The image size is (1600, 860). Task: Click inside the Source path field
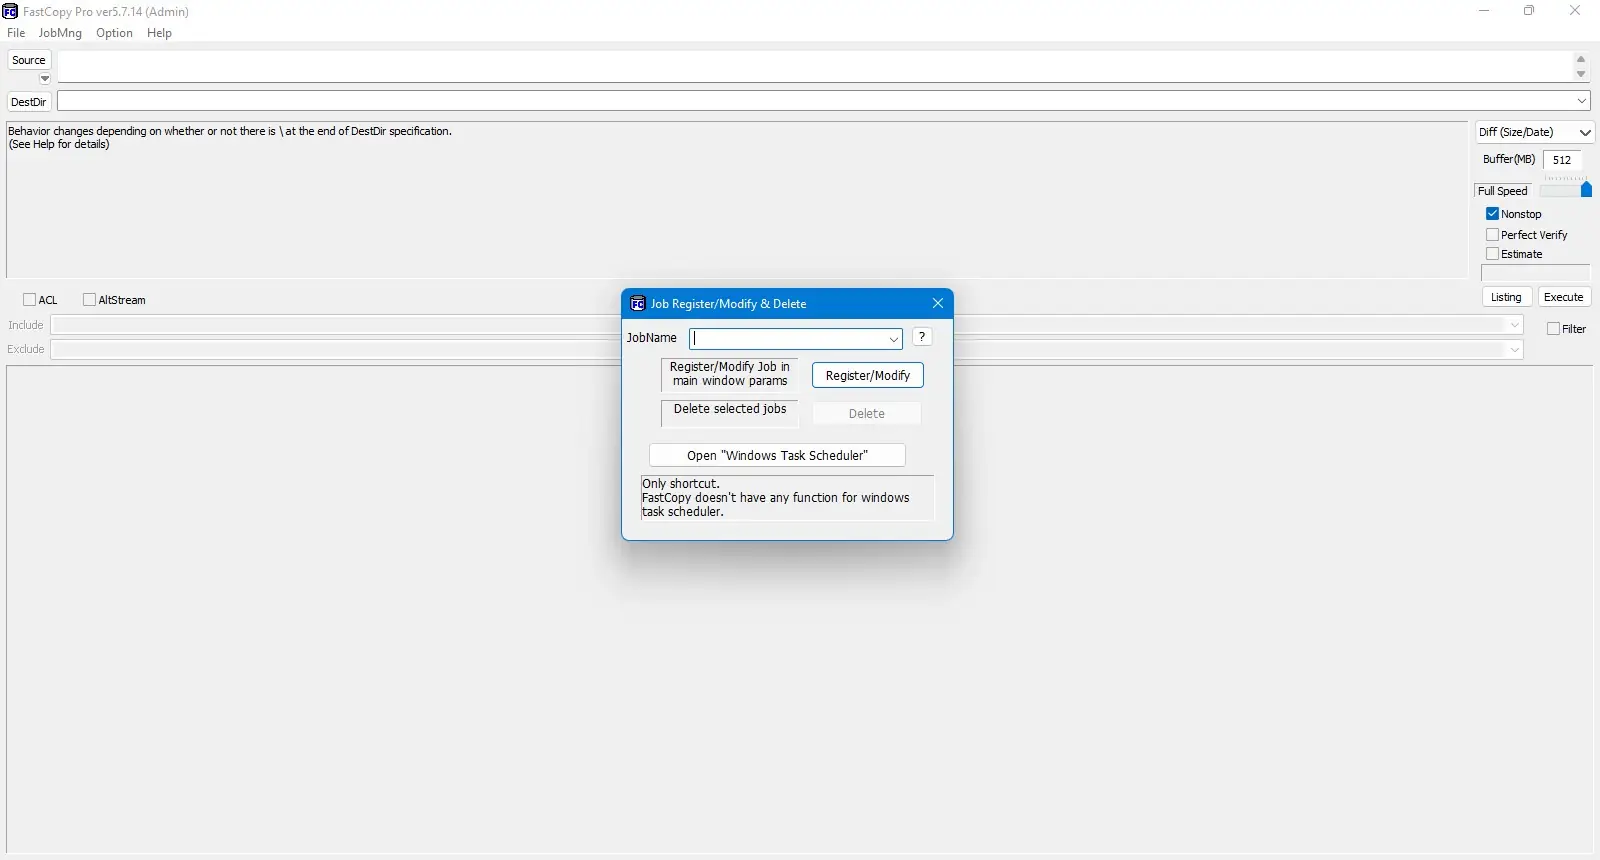pos(814,67)
